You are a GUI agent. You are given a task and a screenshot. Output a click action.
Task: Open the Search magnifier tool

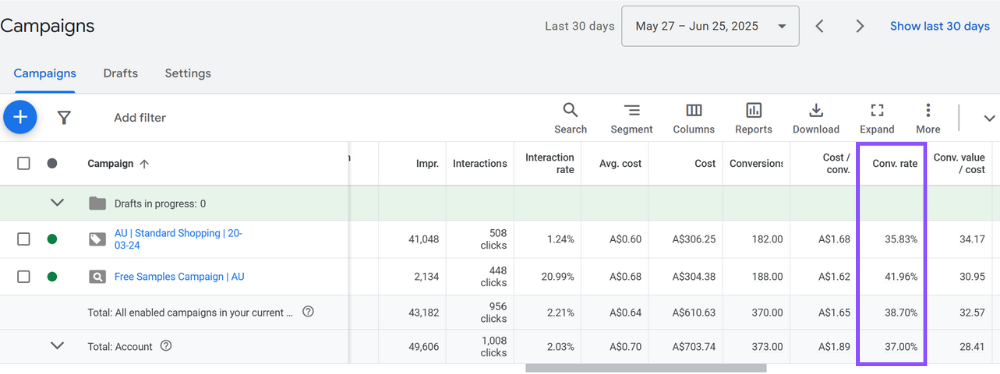[x=570, y=119]
